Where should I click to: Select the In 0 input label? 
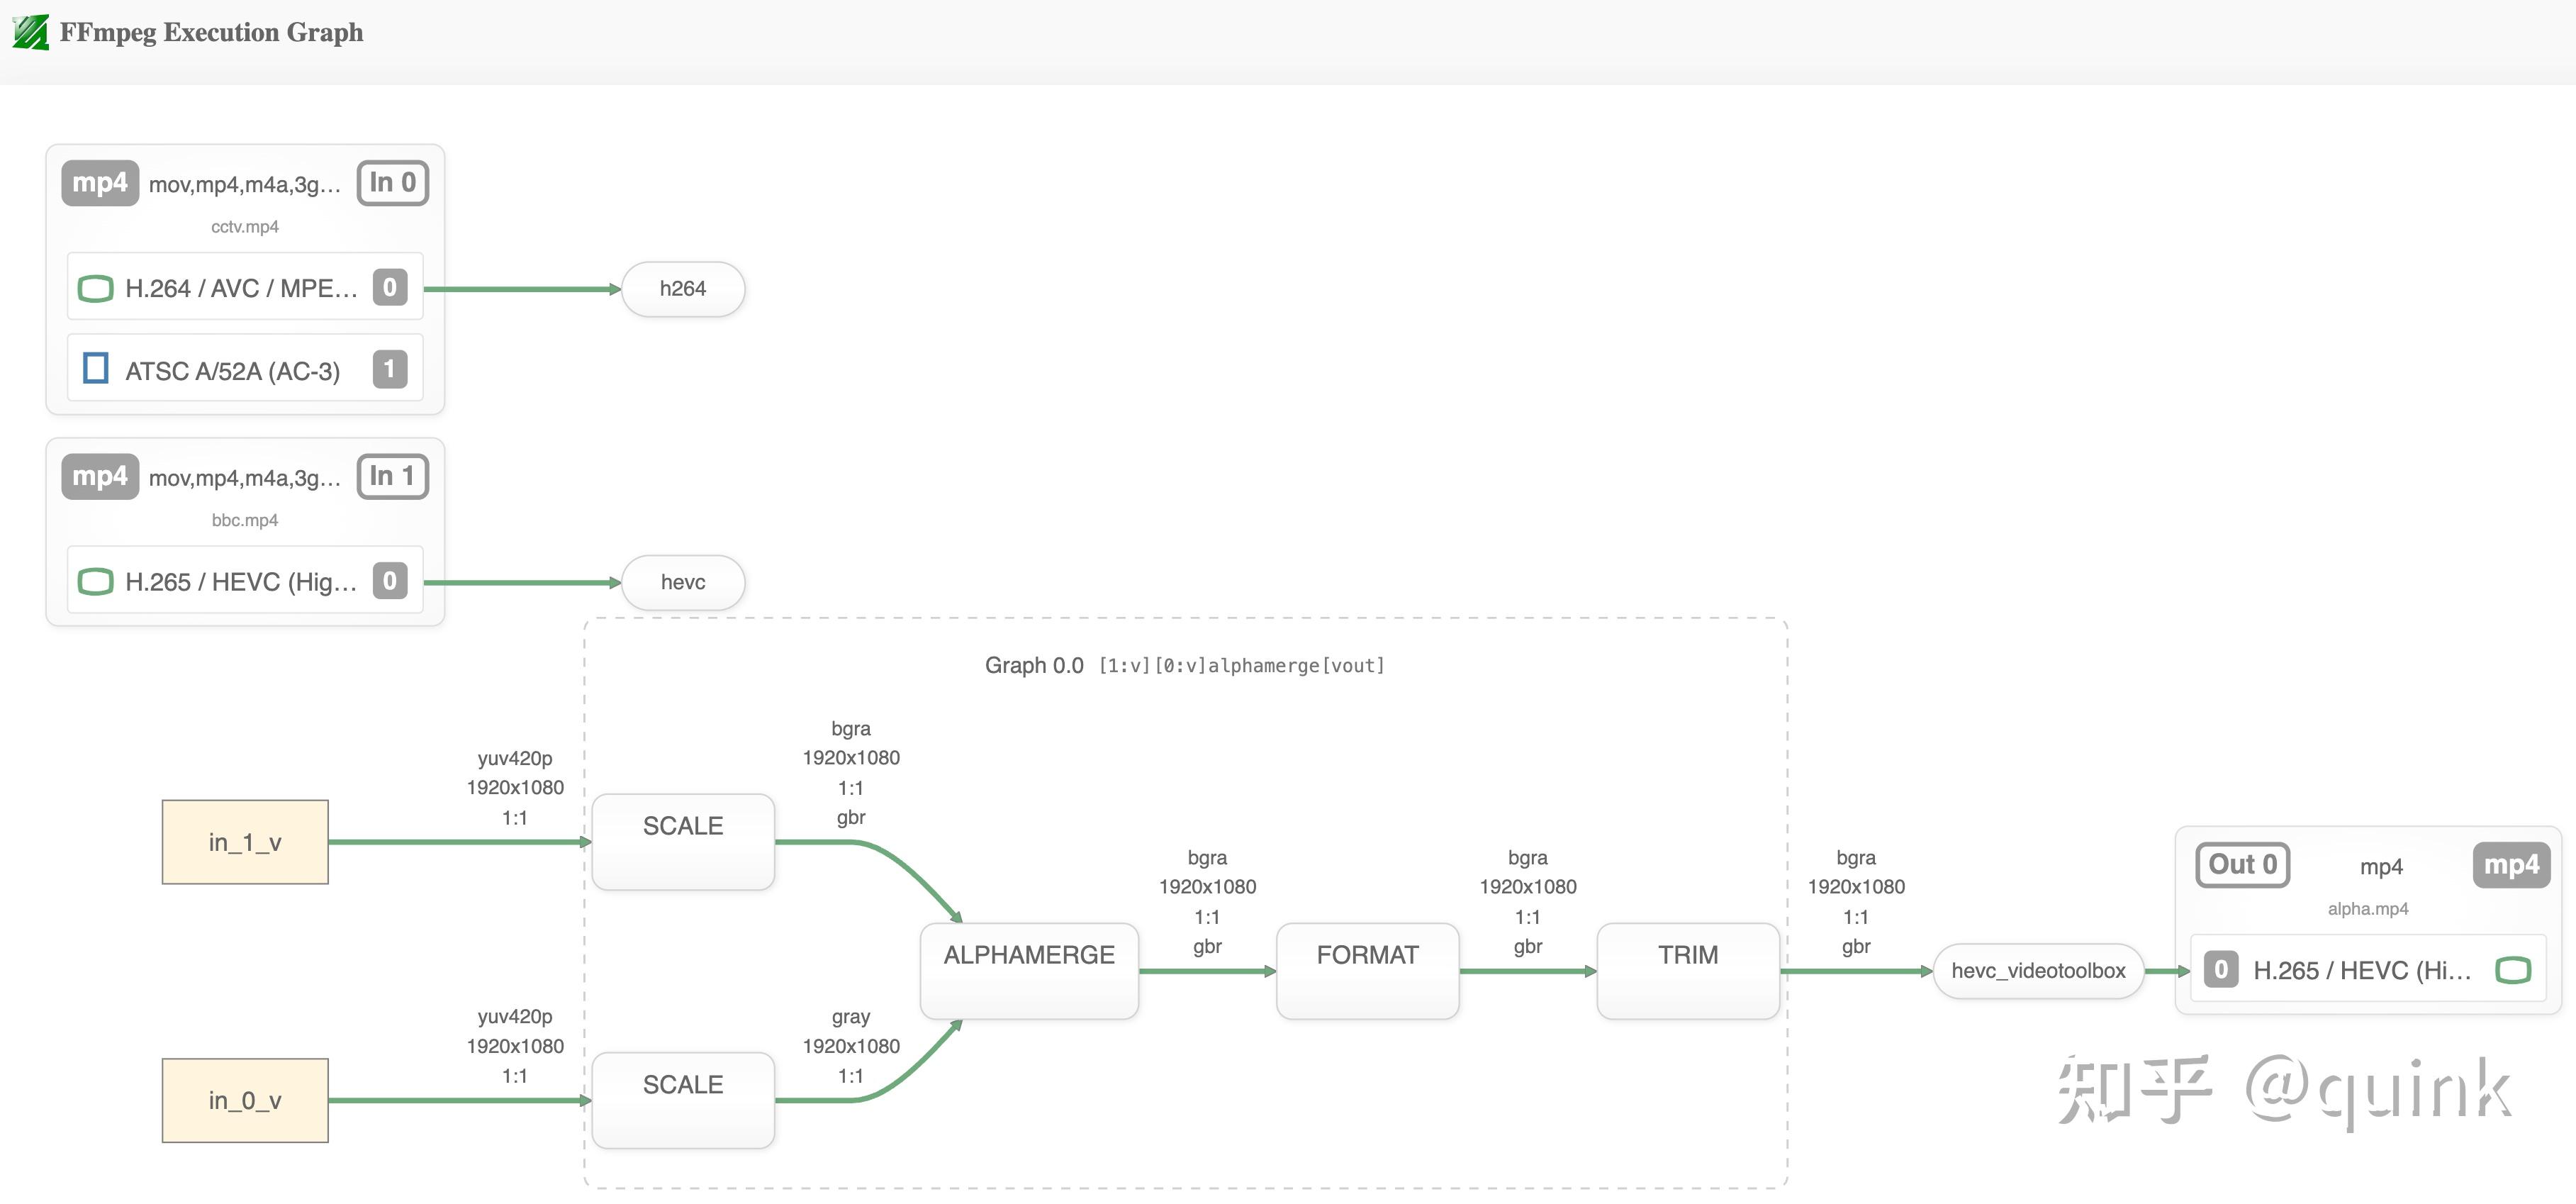393,183
